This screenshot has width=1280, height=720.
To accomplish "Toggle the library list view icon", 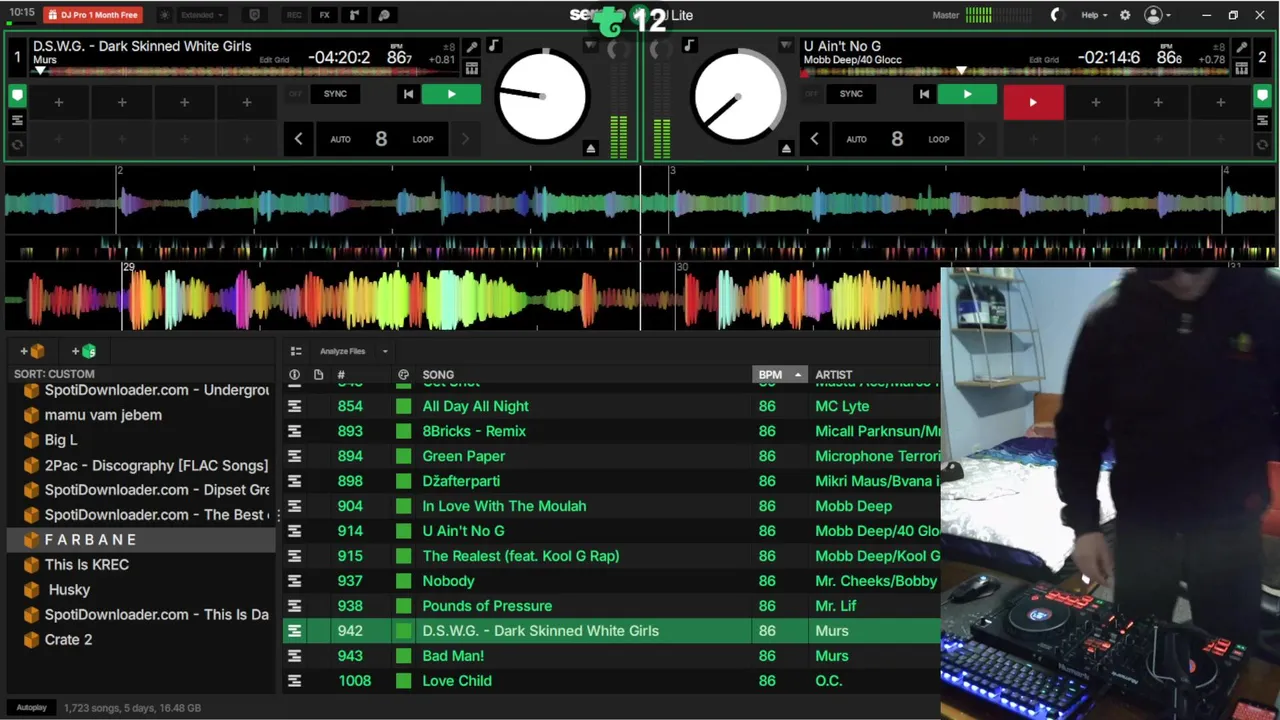I will coord(296,351).
